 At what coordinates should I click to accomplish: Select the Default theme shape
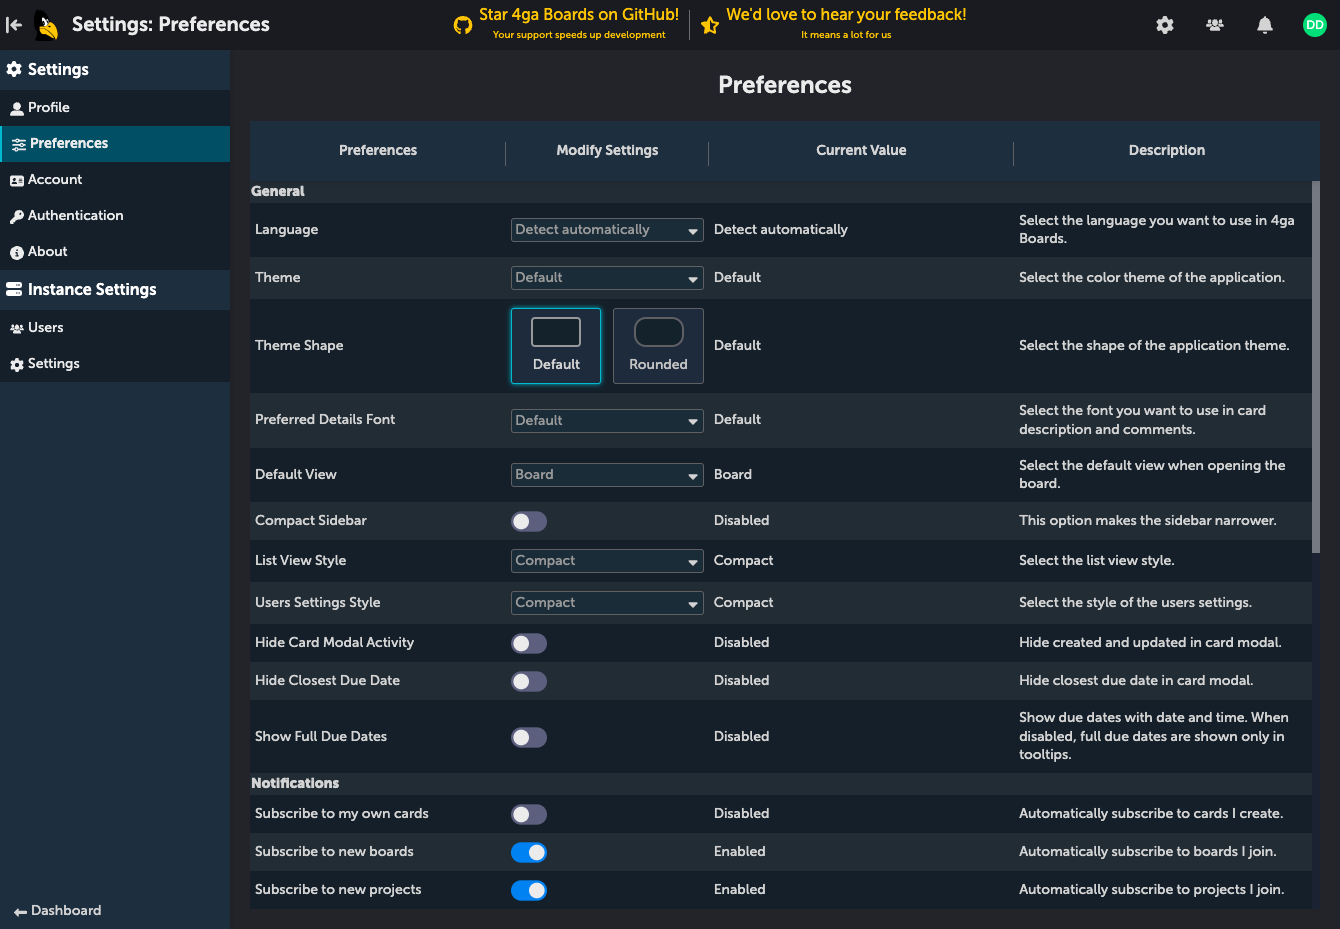coord(556,346)
